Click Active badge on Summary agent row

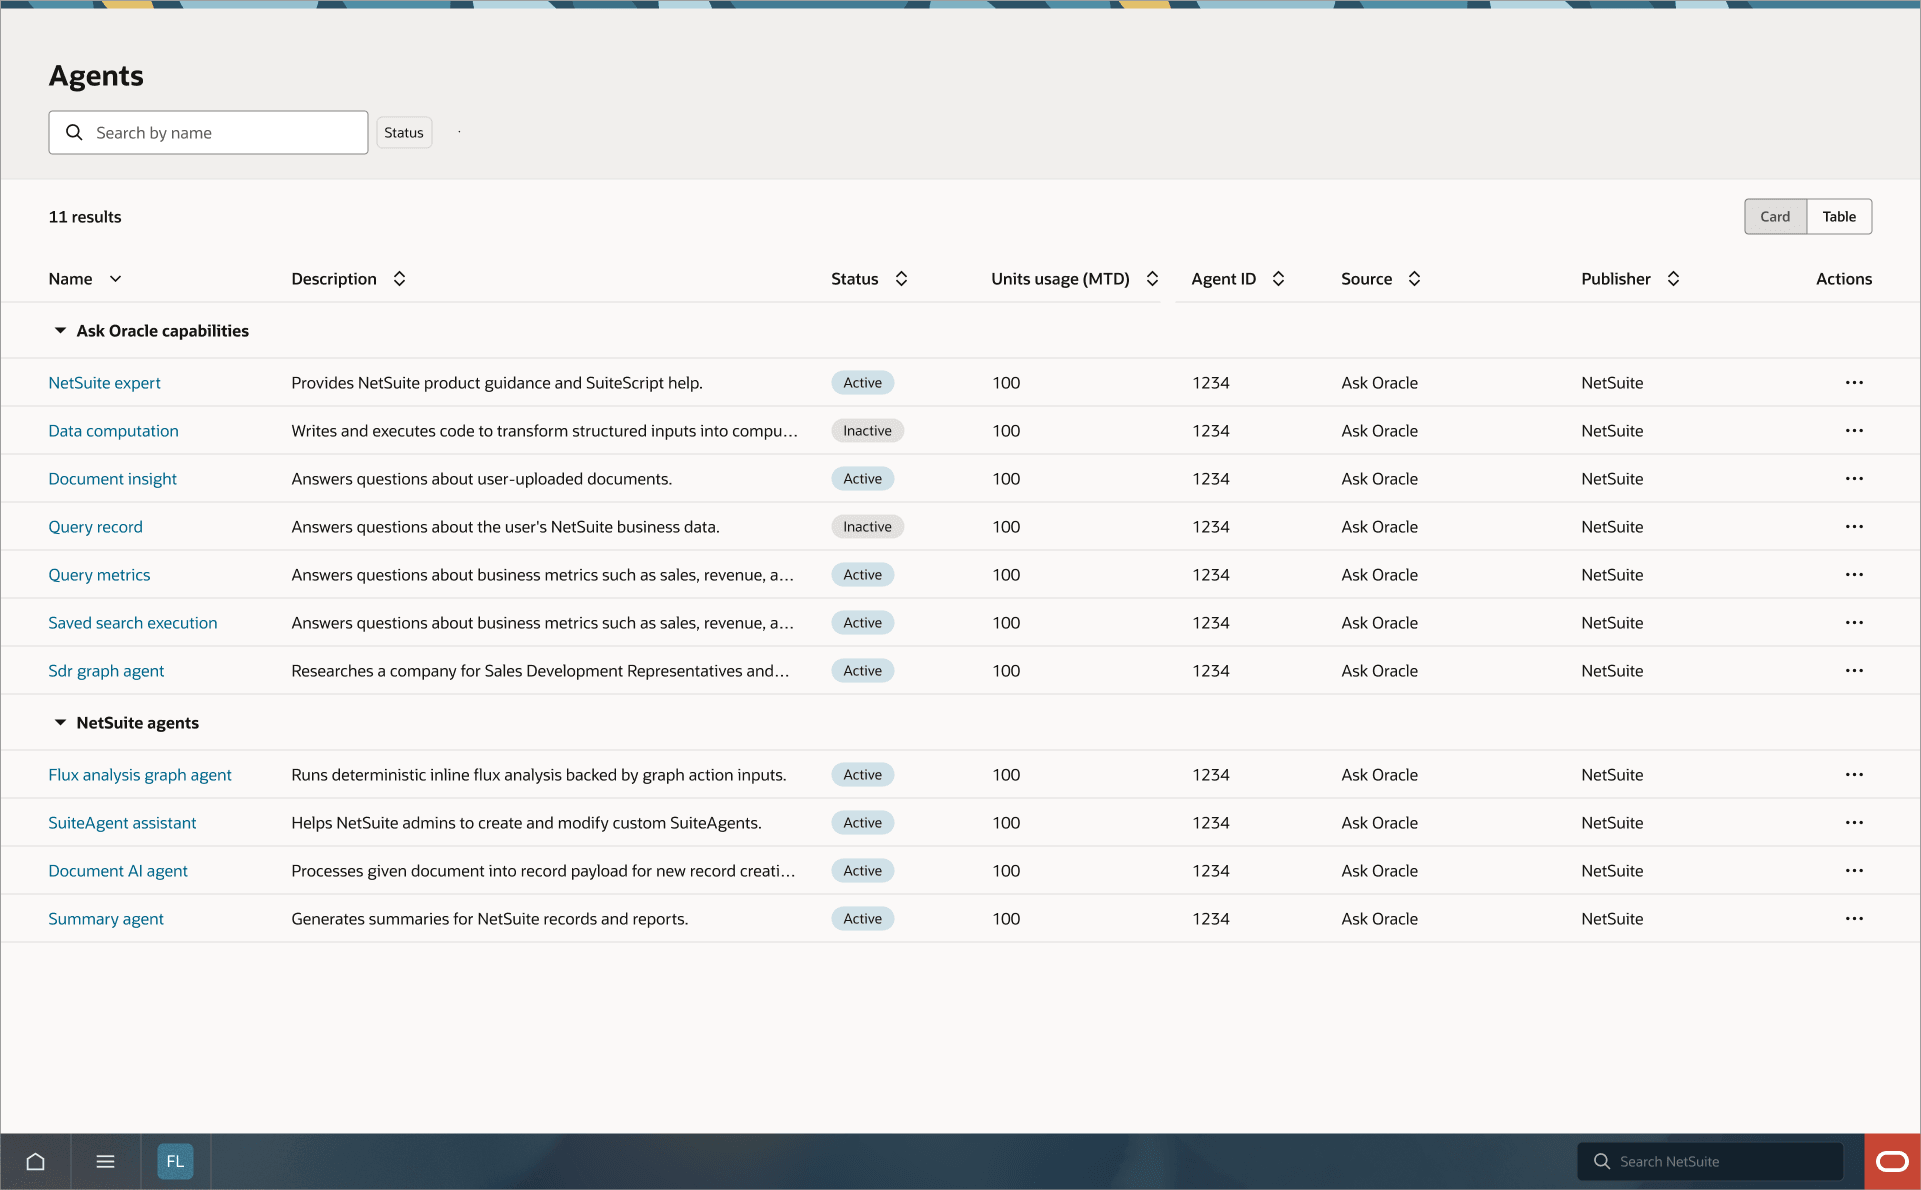tap(862, 919)
